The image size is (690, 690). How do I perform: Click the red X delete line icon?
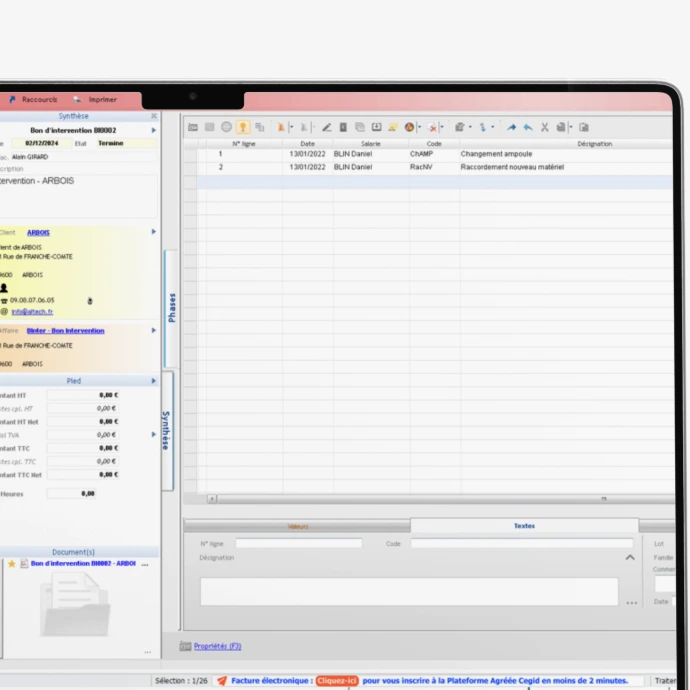point(433,128)
